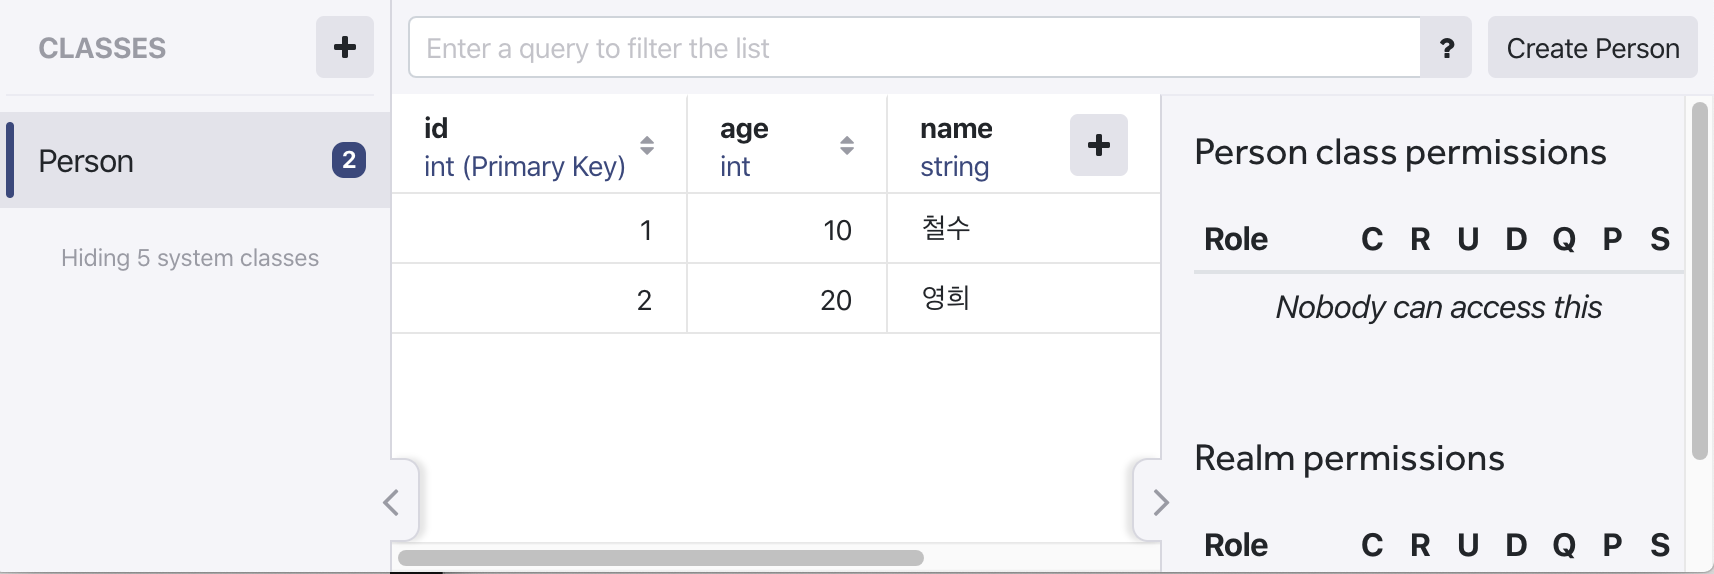Toggle the permissions panel with right chevron

[x=1160, y=502]
